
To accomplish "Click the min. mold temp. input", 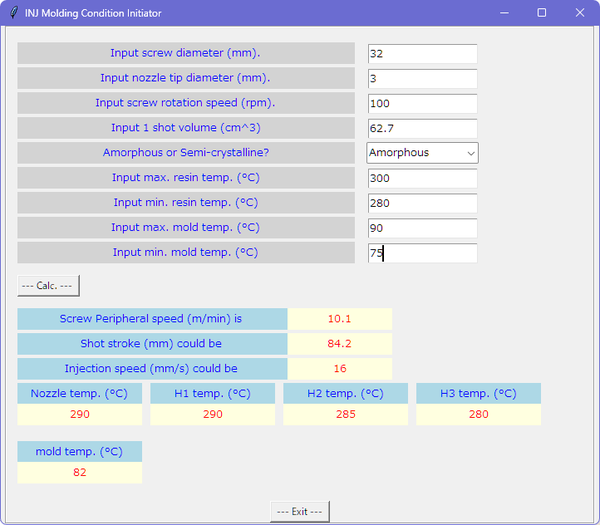I will pos(422,253).
